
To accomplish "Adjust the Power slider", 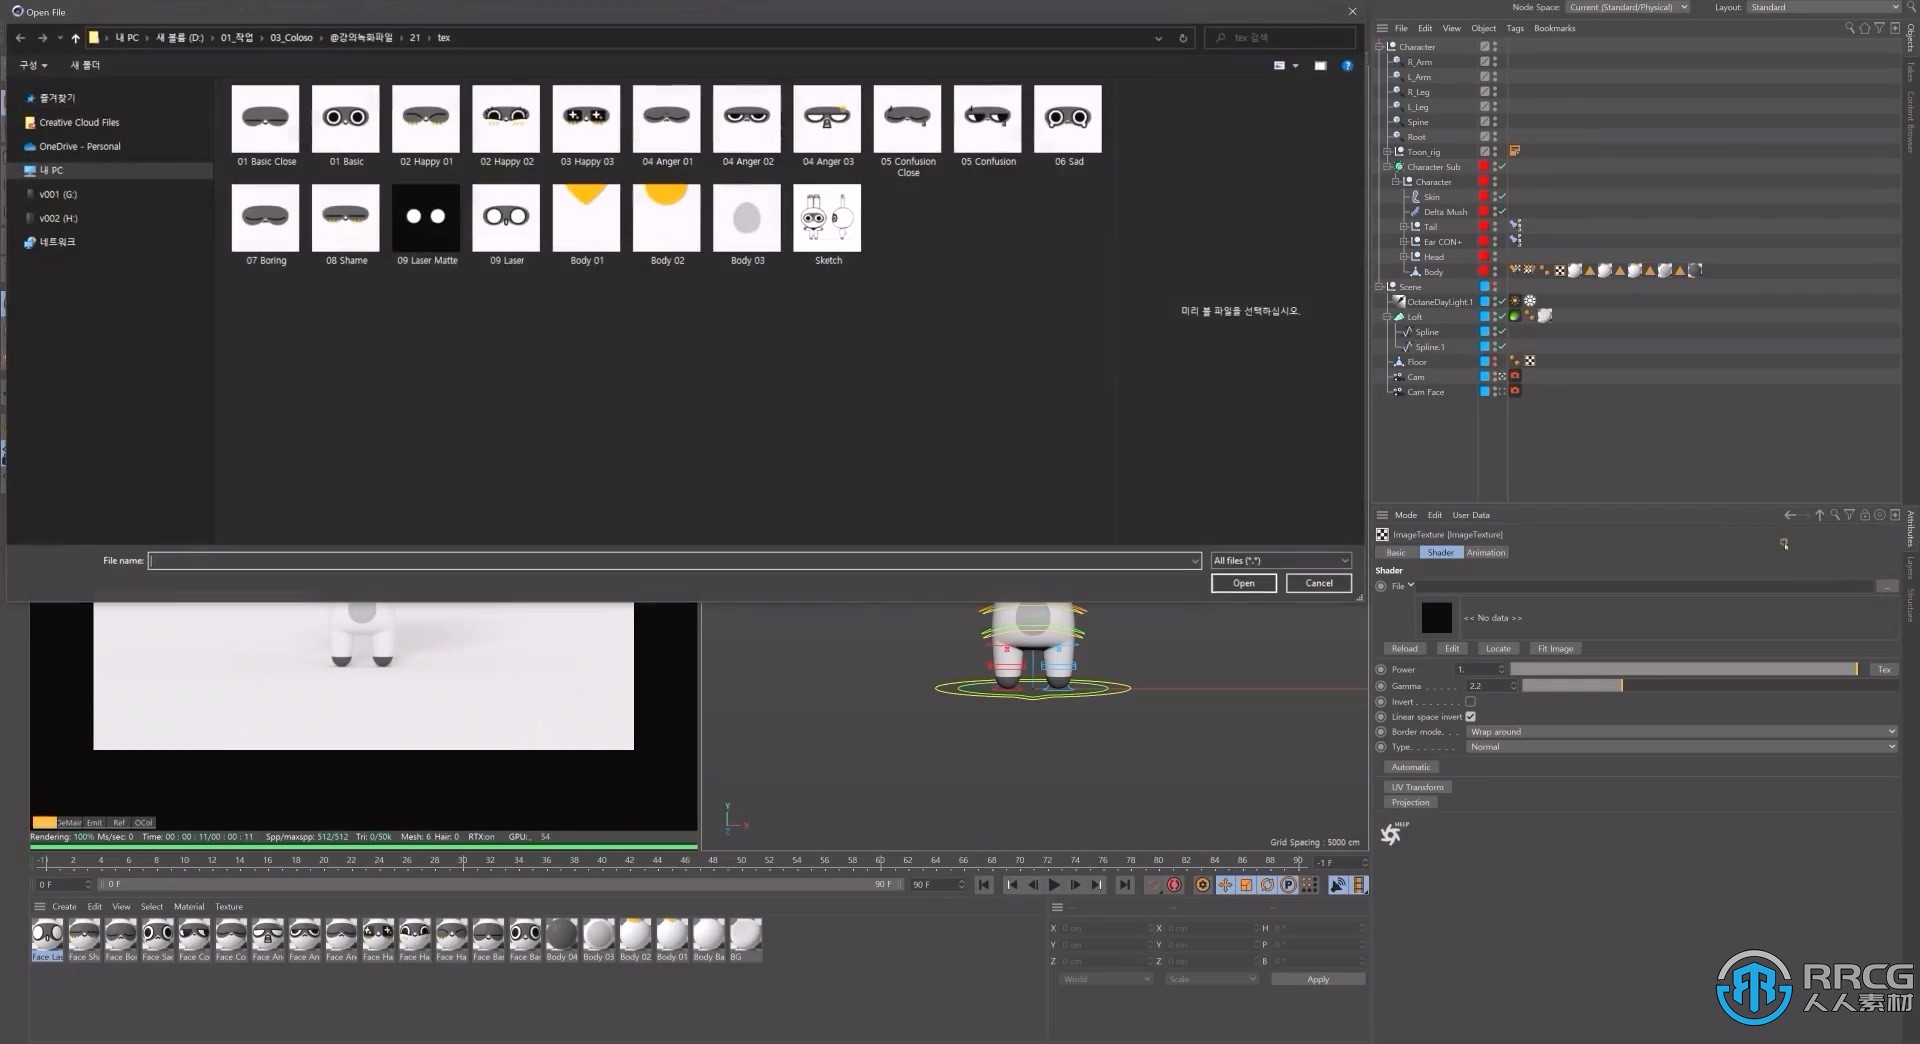I will pos(1684,669).
